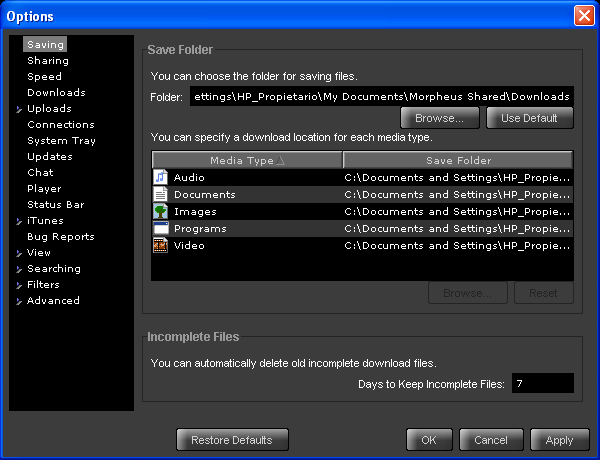Screen dimensions: 600x460
Task: Sort by the Media Type column header
Action: 247,160
